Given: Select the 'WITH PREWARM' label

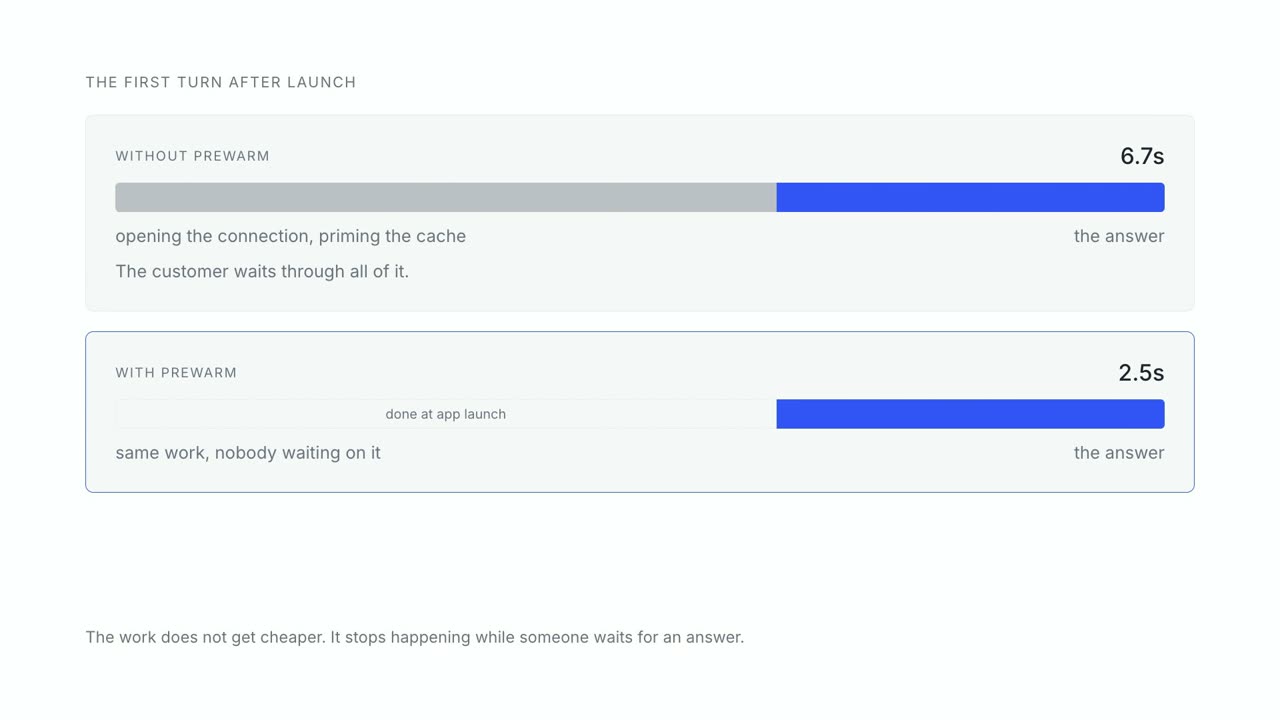Looking at the screenshot, I should tap(176, 373).
